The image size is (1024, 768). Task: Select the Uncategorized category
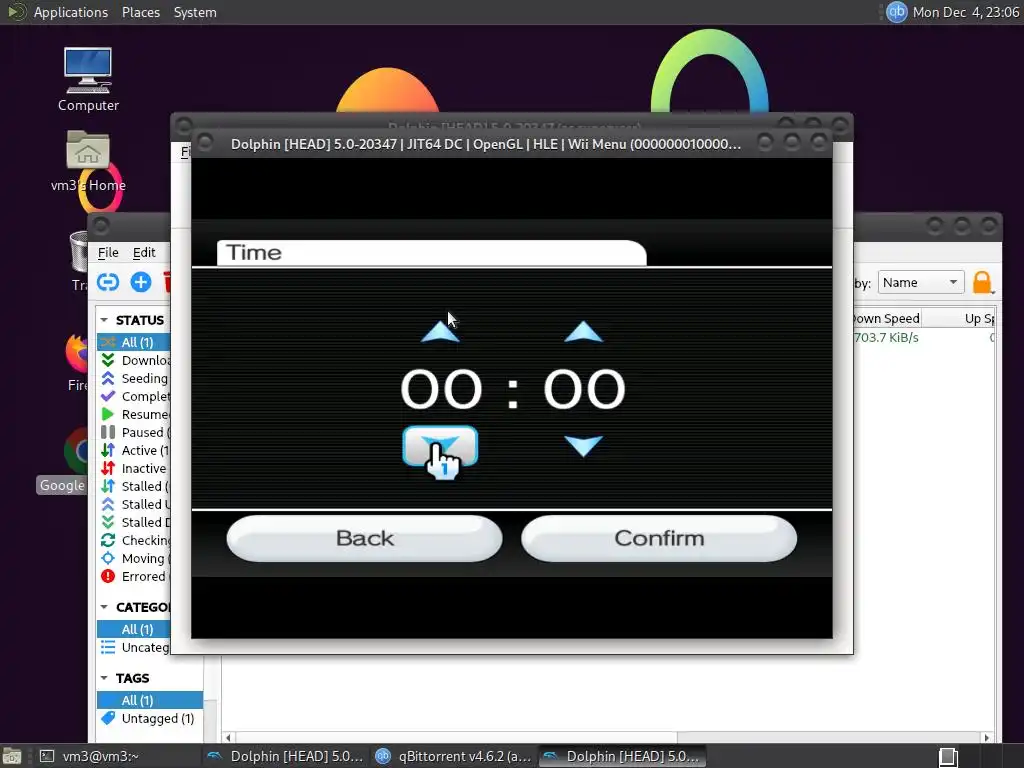(134, 648)
